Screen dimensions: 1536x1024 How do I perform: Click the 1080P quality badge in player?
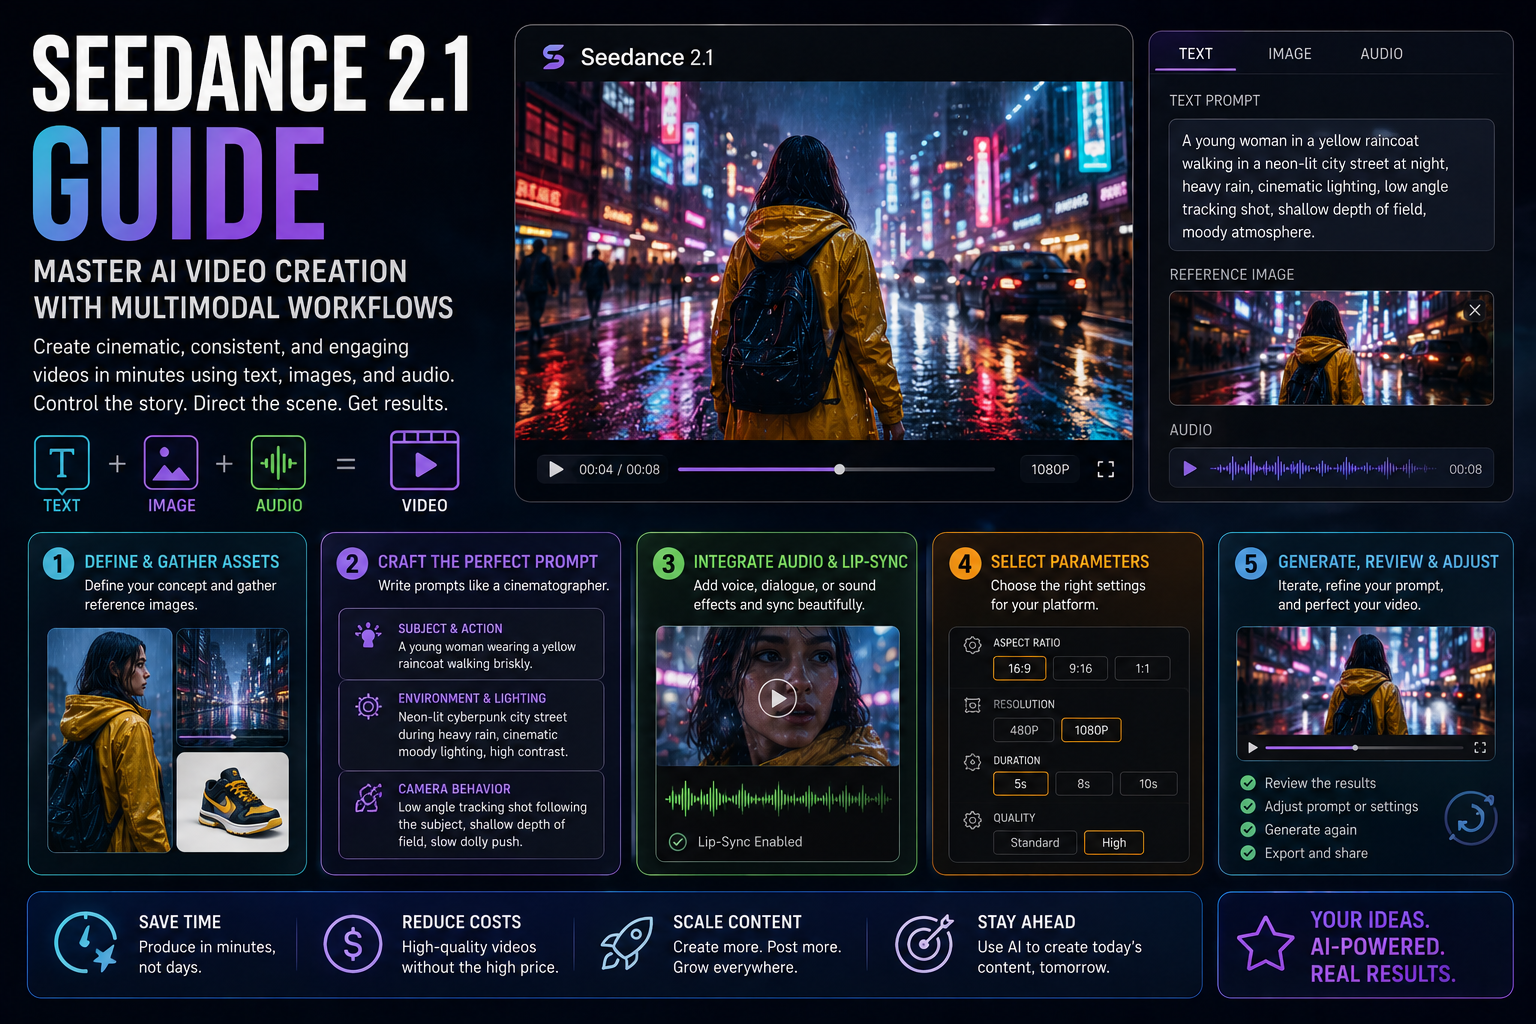pyautogui.click(x=1050, y=469)
